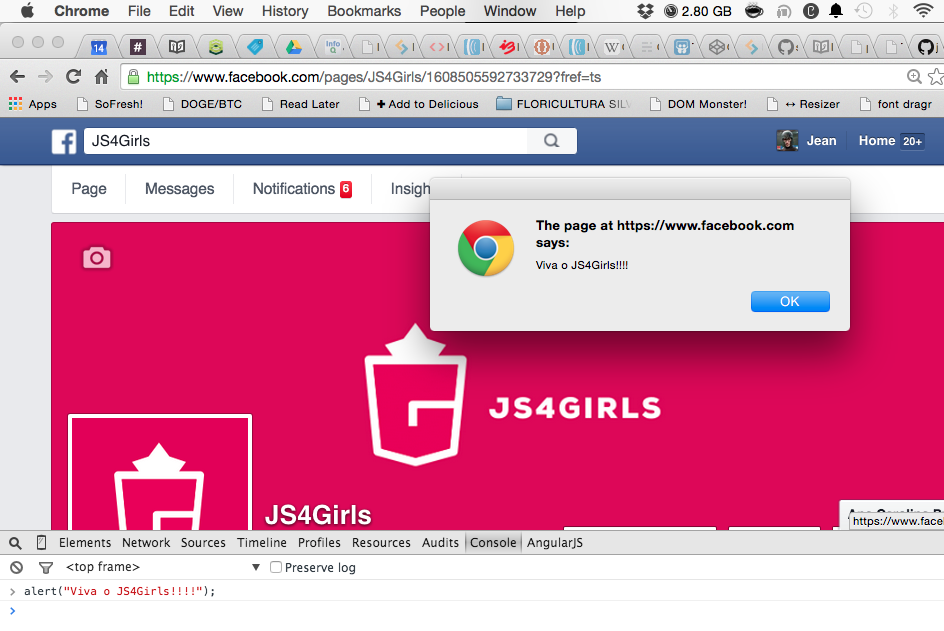Click the browser forward arrow
The image size is (944, 631).
tap(45, 76)
